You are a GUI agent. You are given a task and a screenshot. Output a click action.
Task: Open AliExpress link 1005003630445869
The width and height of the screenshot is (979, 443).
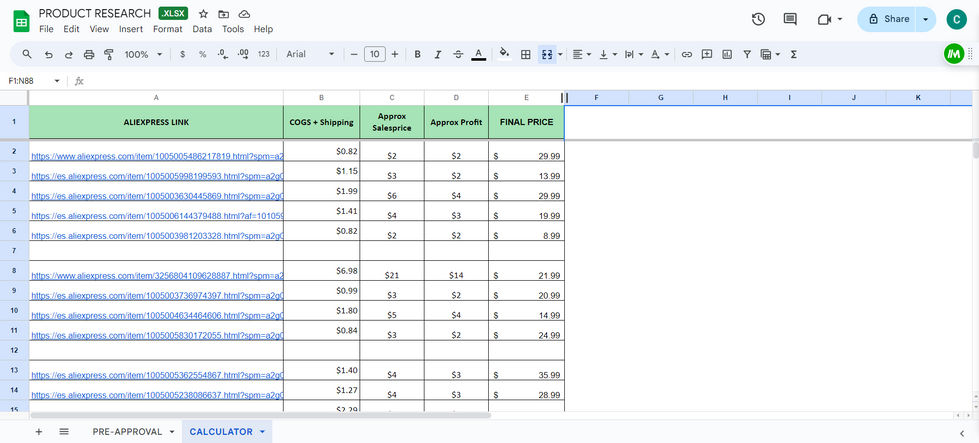[157, 196]
